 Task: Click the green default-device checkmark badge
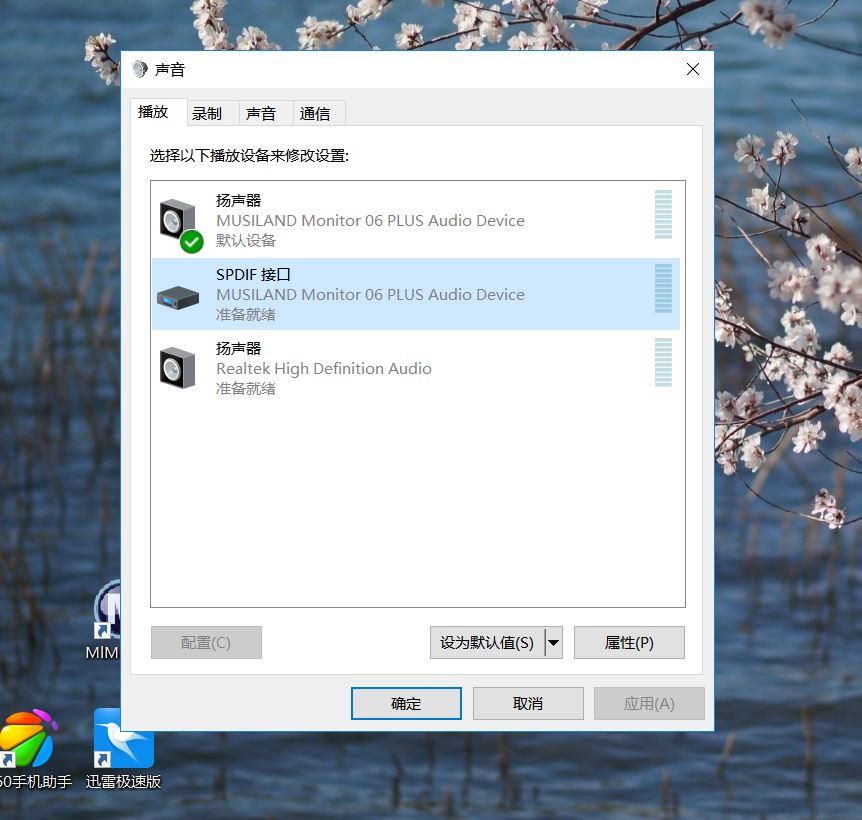[192, 241]
